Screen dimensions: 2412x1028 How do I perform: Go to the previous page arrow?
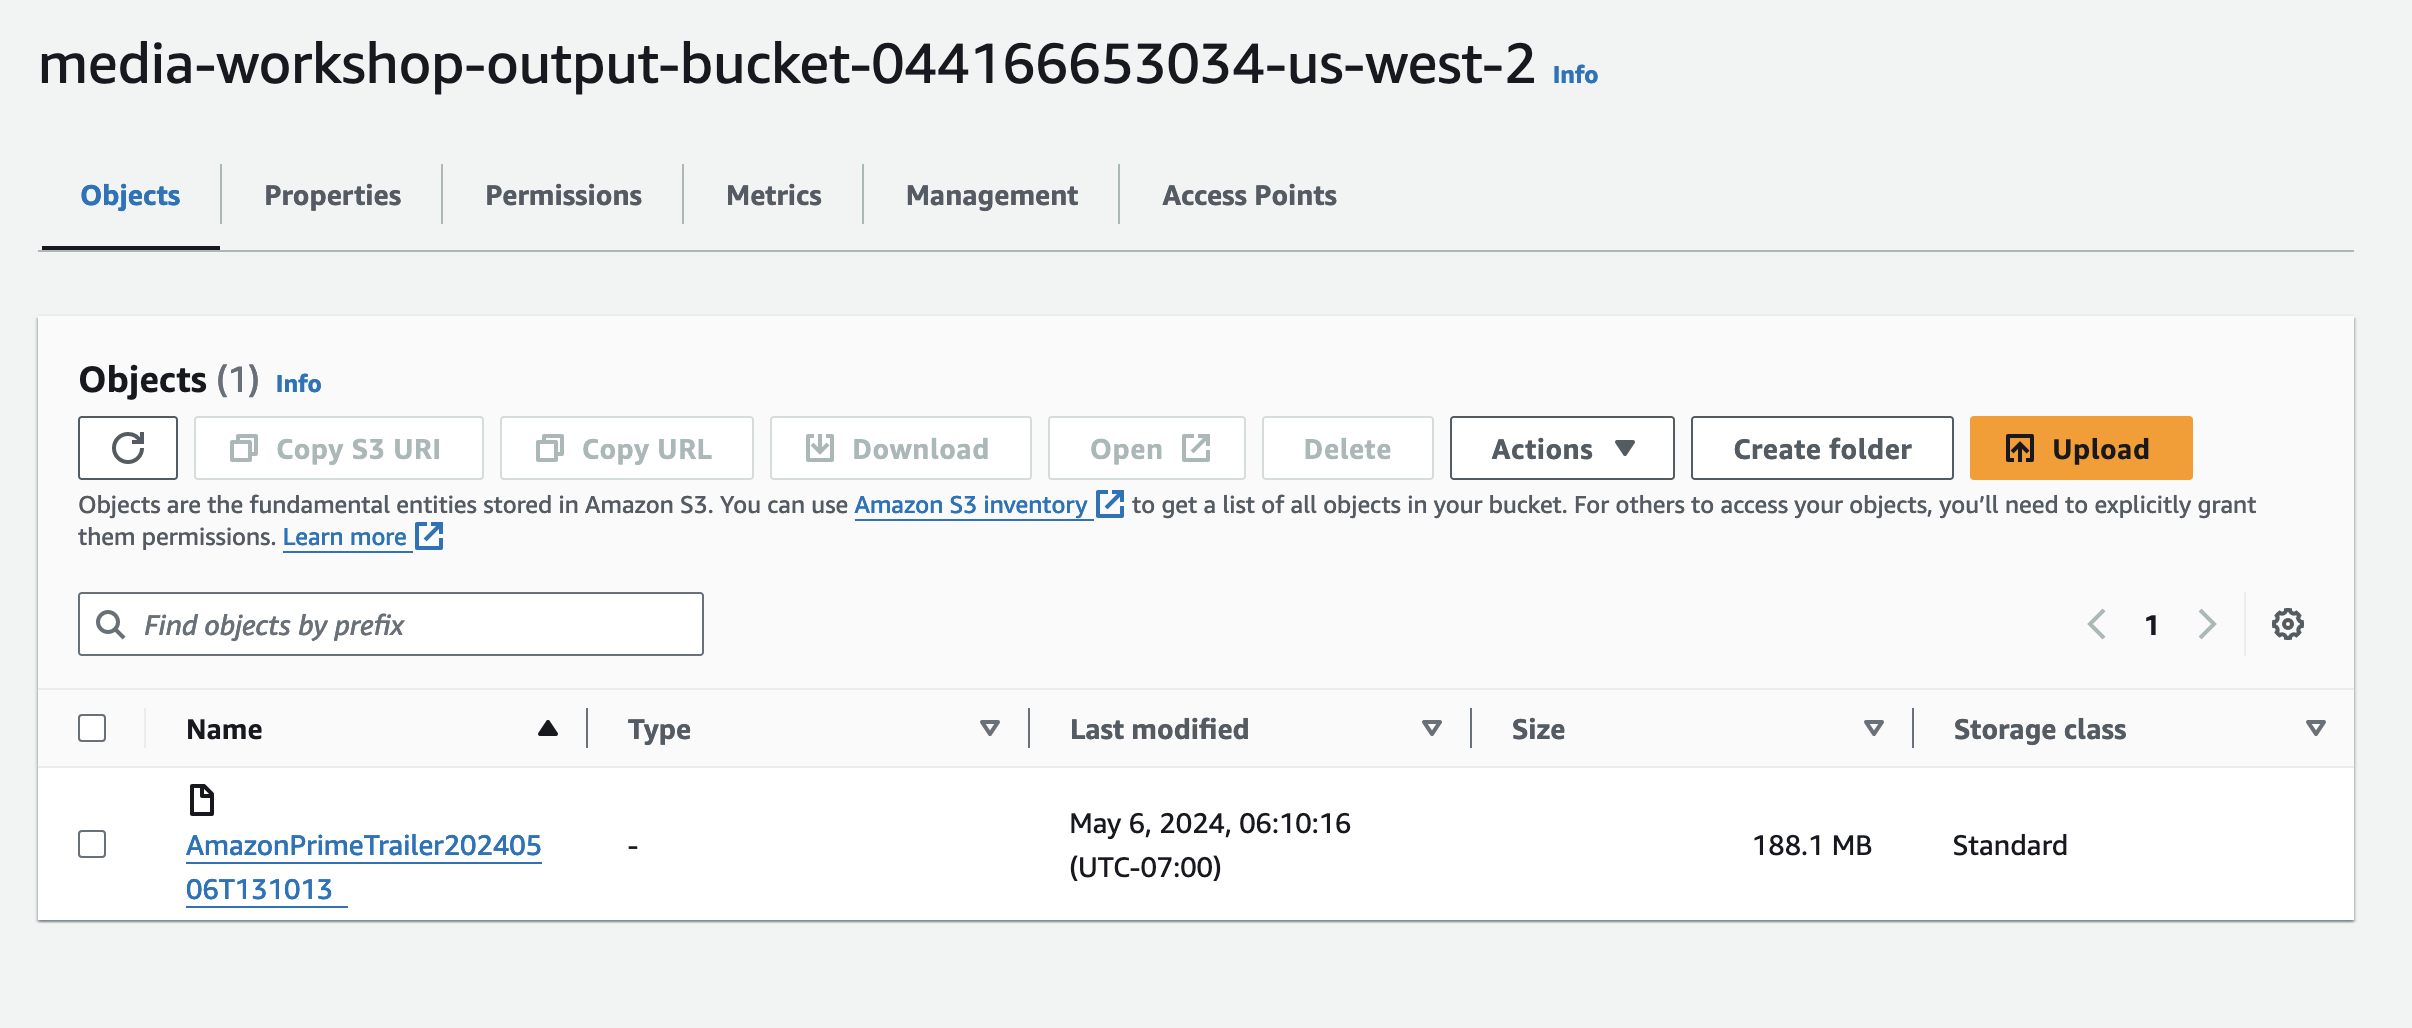[2097, 624]
